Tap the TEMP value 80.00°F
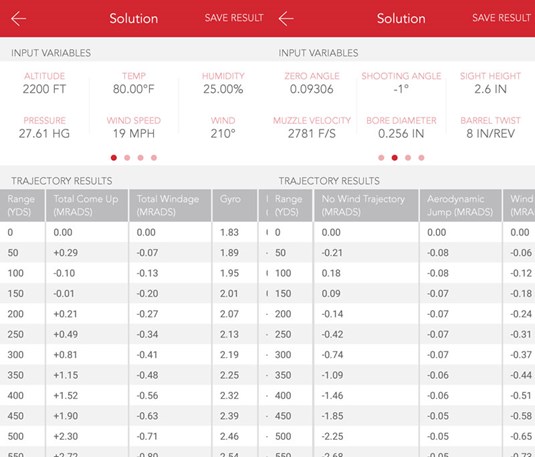Image resolution: width=535 pixels, height=457 pixels. [x=134, y=89]
